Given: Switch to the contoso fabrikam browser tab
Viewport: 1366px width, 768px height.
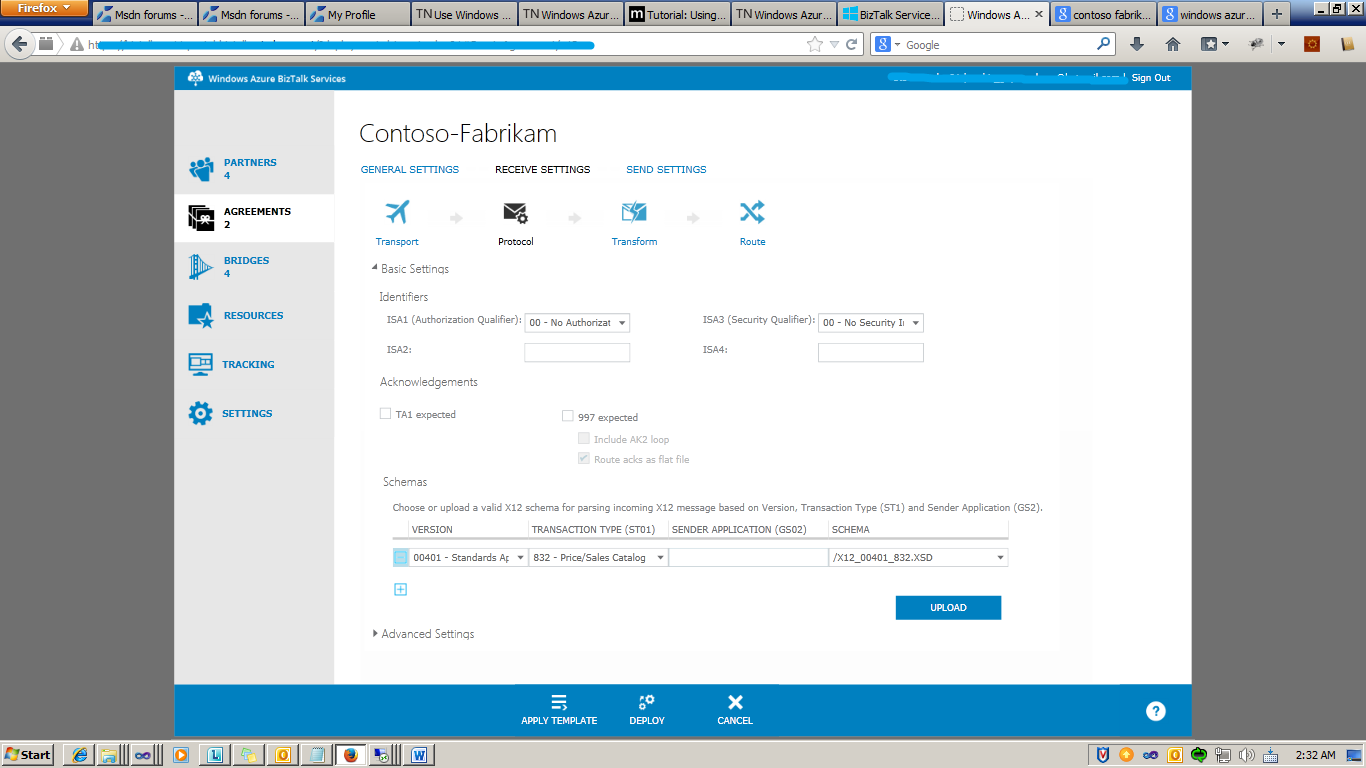Looking at the screenshot, I should 1103,15.
